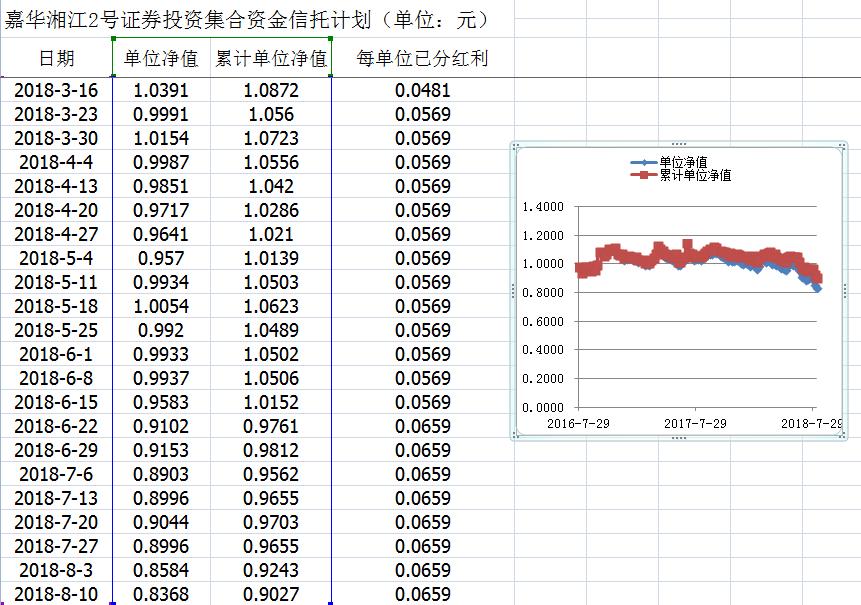
Task: Click the unit value cell 0.957
Action: (x=161, y=258)
